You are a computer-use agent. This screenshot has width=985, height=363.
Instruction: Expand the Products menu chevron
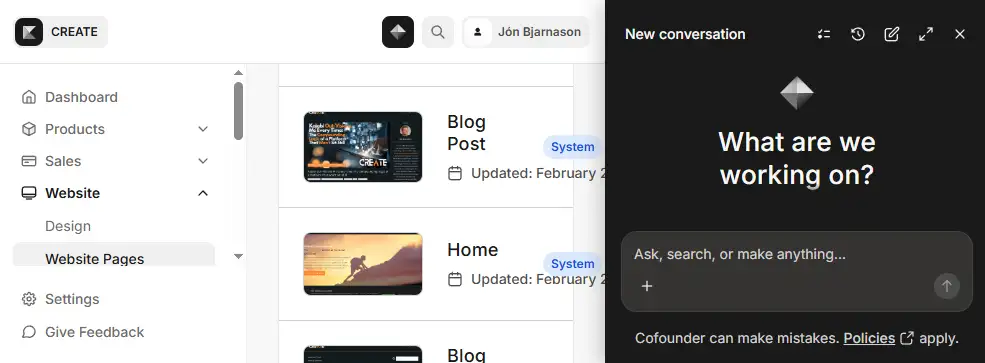coord(203,129)
